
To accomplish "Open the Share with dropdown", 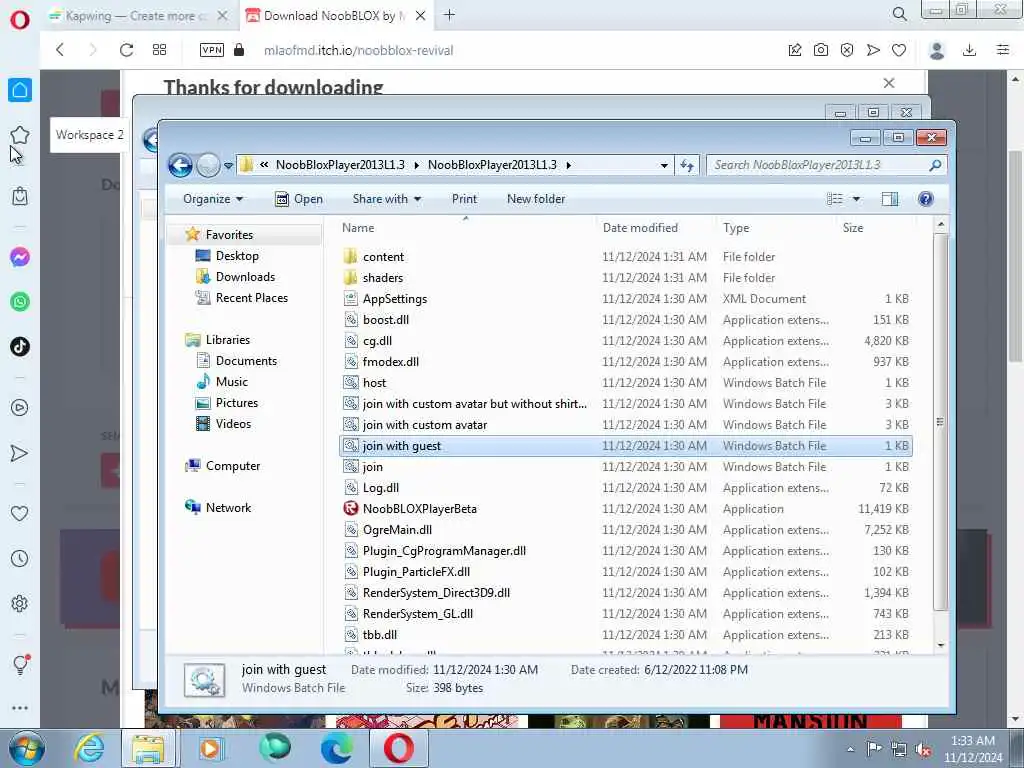I will click(x=387, y=199).
